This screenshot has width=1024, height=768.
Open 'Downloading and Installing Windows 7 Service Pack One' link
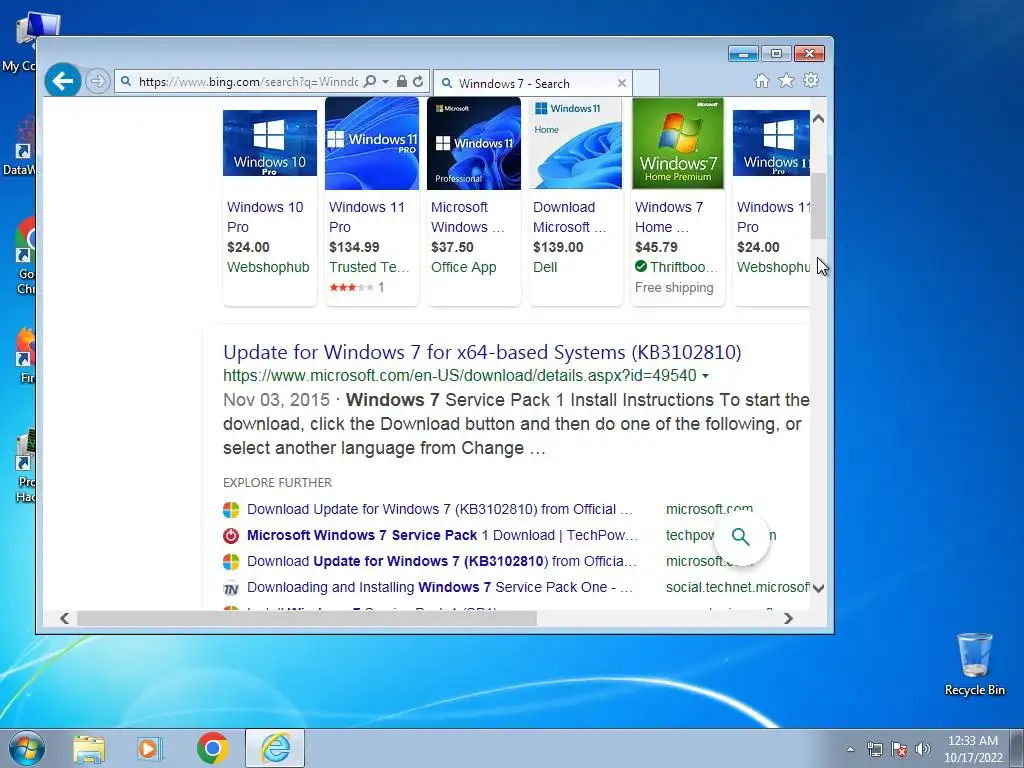tap(440, 587)
